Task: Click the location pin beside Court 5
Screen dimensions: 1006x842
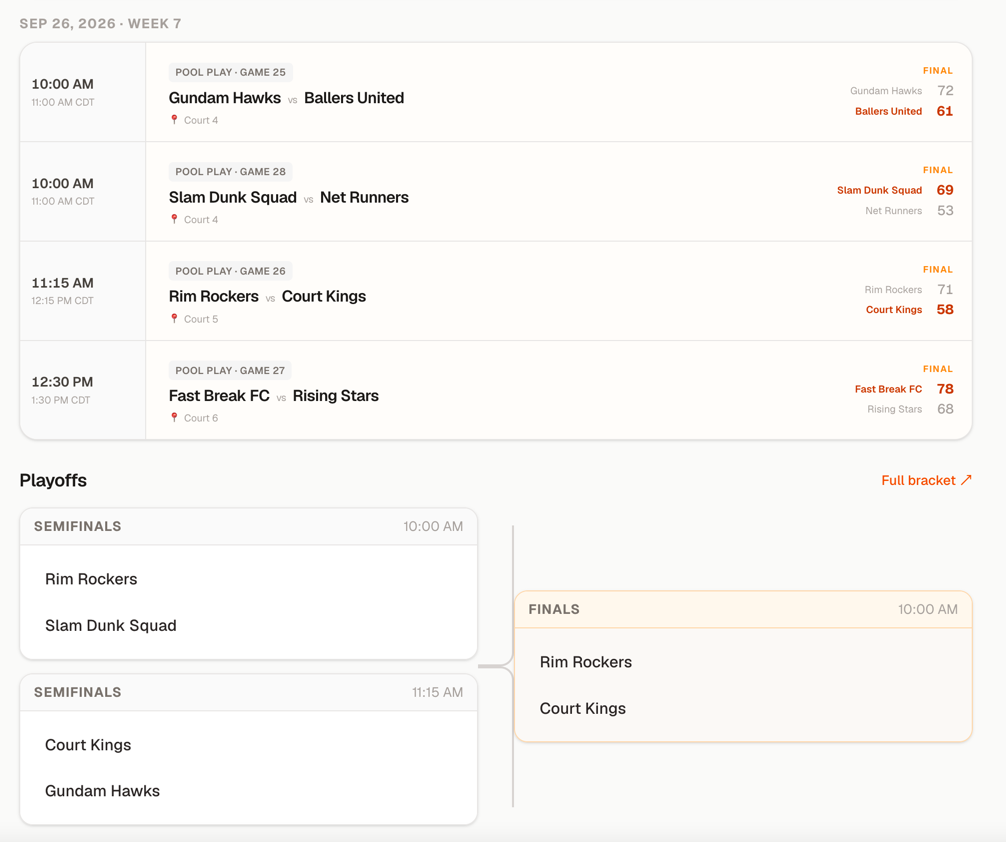Action: coord(174,319)
